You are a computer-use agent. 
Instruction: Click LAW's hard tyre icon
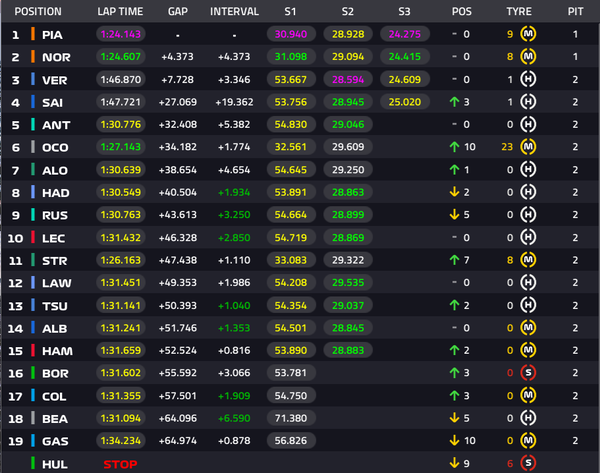(x=528, y=282)
